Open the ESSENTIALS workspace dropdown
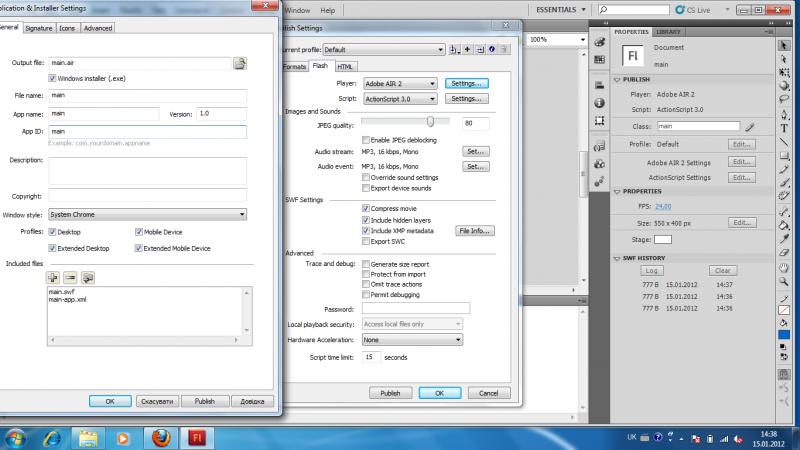The height and width of the screenshot is (450, 800). pyautogui.click(x=561, y=10)
